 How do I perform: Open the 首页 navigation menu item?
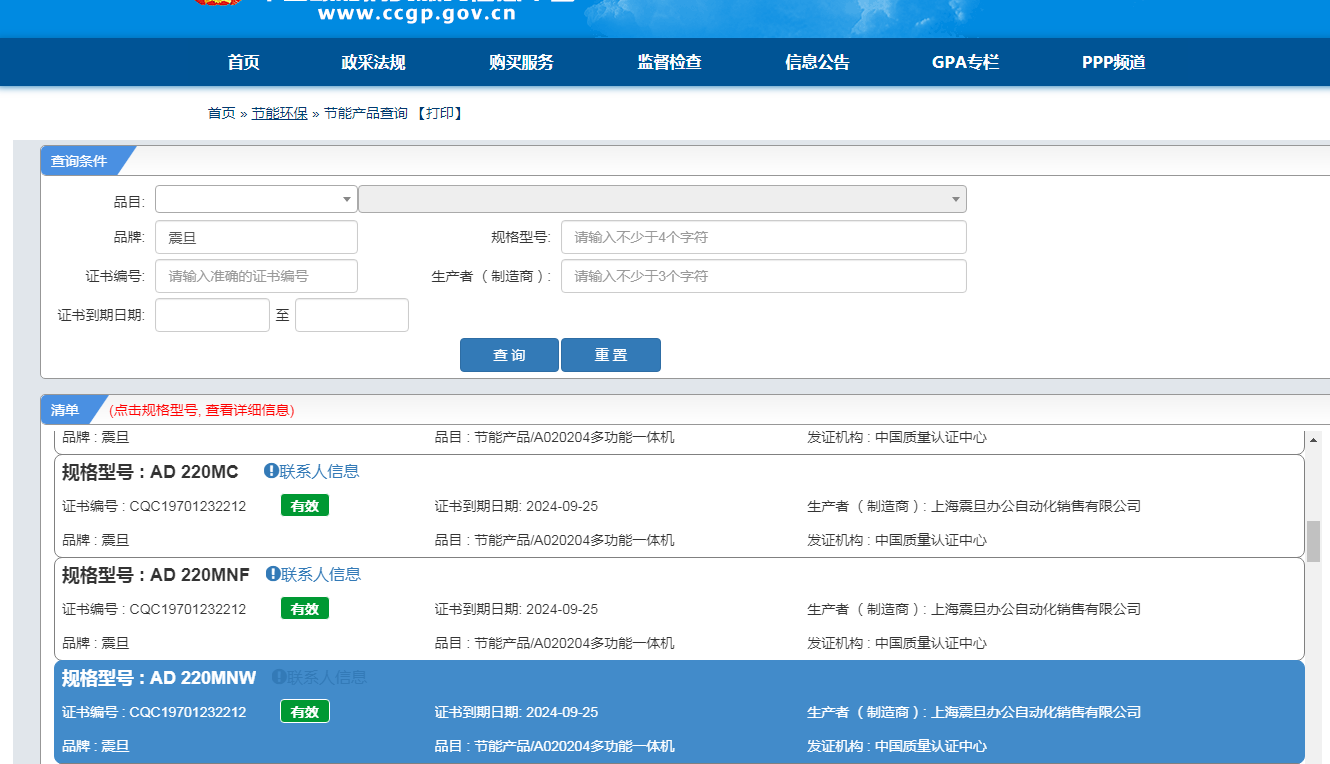243,62
